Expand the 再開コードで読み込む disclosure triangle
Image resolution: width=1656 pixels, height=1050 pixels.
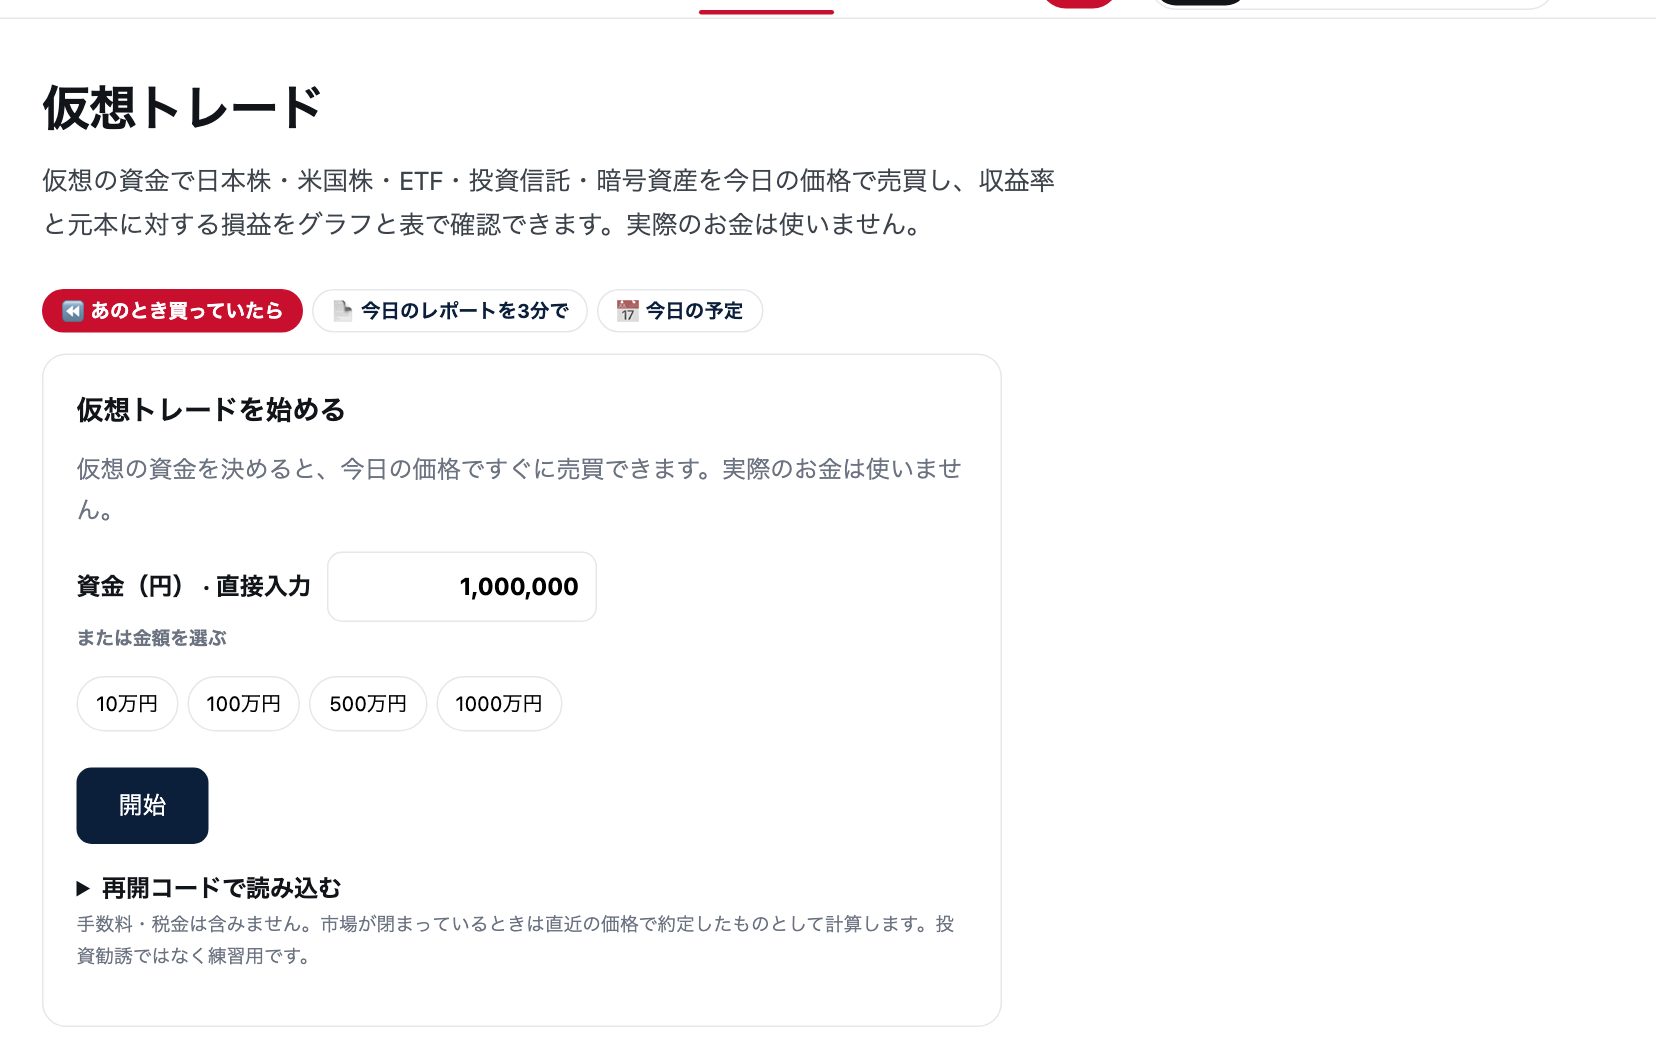pos(83,888)
